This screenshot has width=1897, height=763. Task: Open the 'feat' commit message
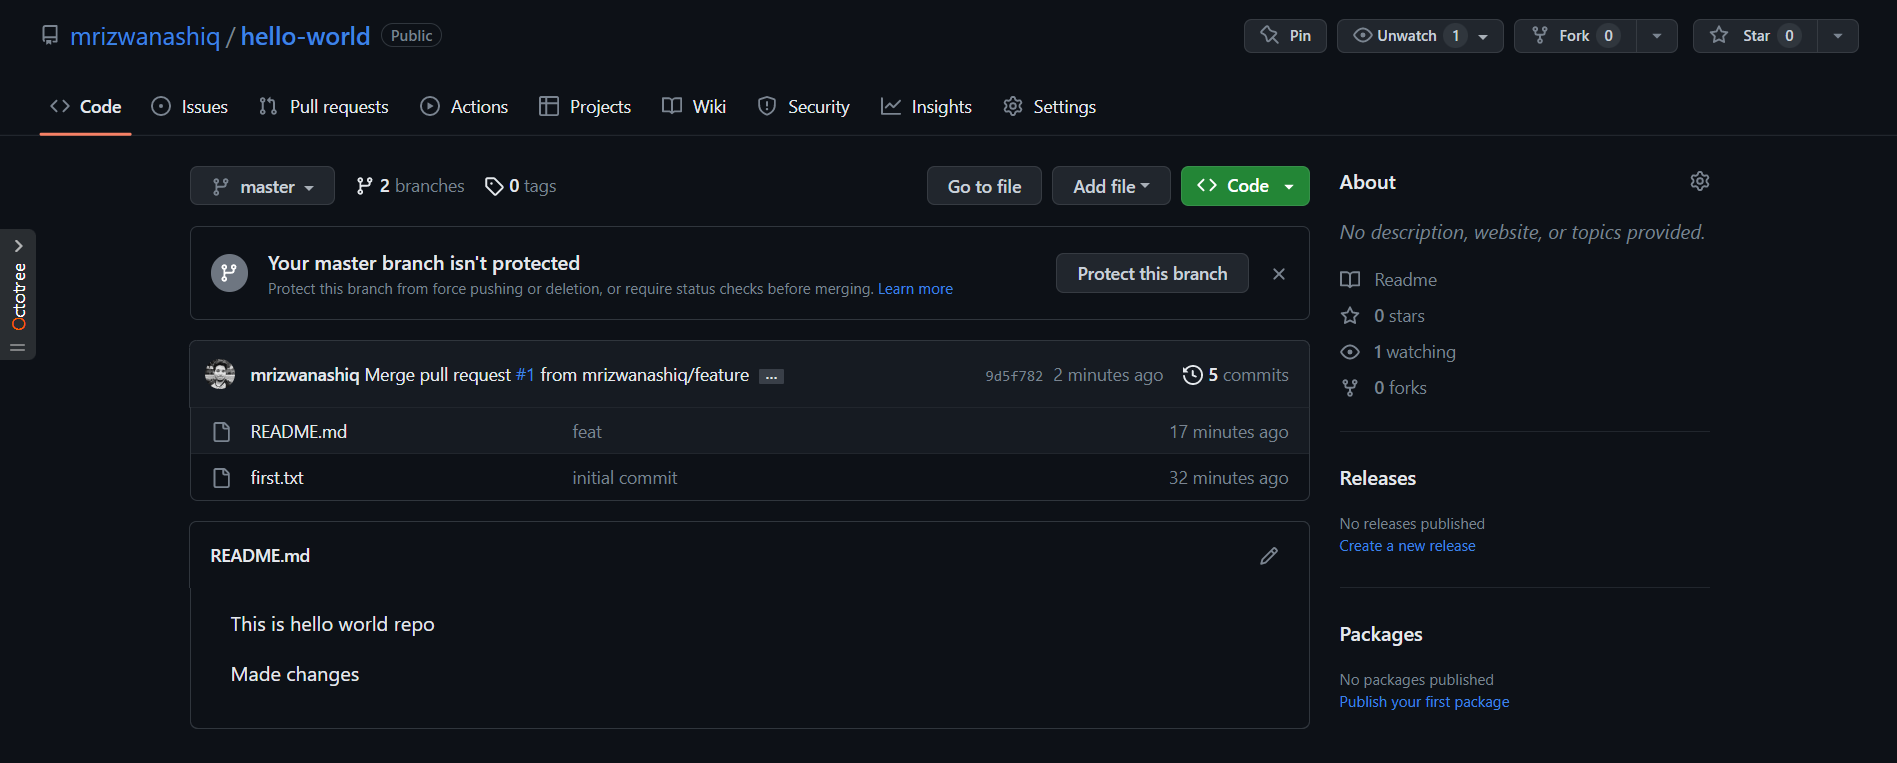coord(587,432)
